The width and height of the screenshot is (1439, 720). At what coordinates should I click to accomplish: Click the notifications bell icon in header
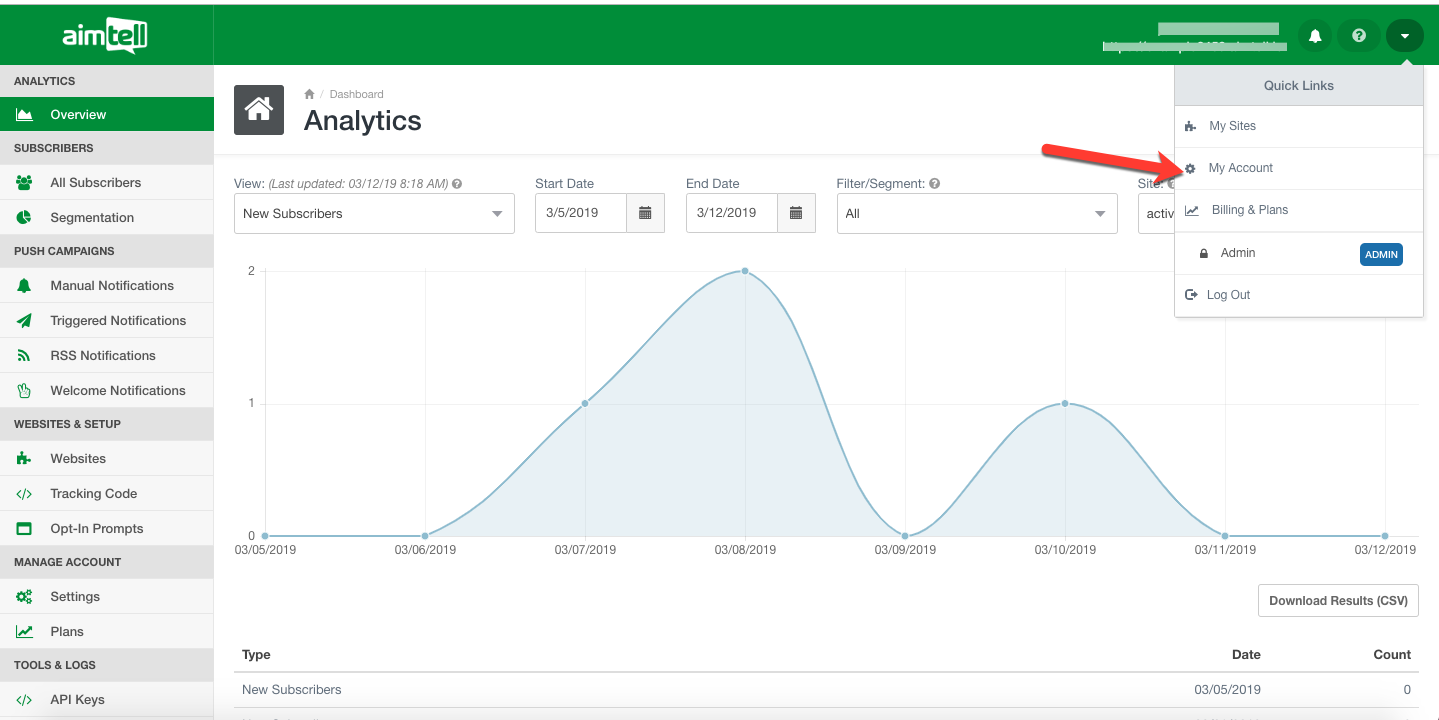tap(1315, 36)
